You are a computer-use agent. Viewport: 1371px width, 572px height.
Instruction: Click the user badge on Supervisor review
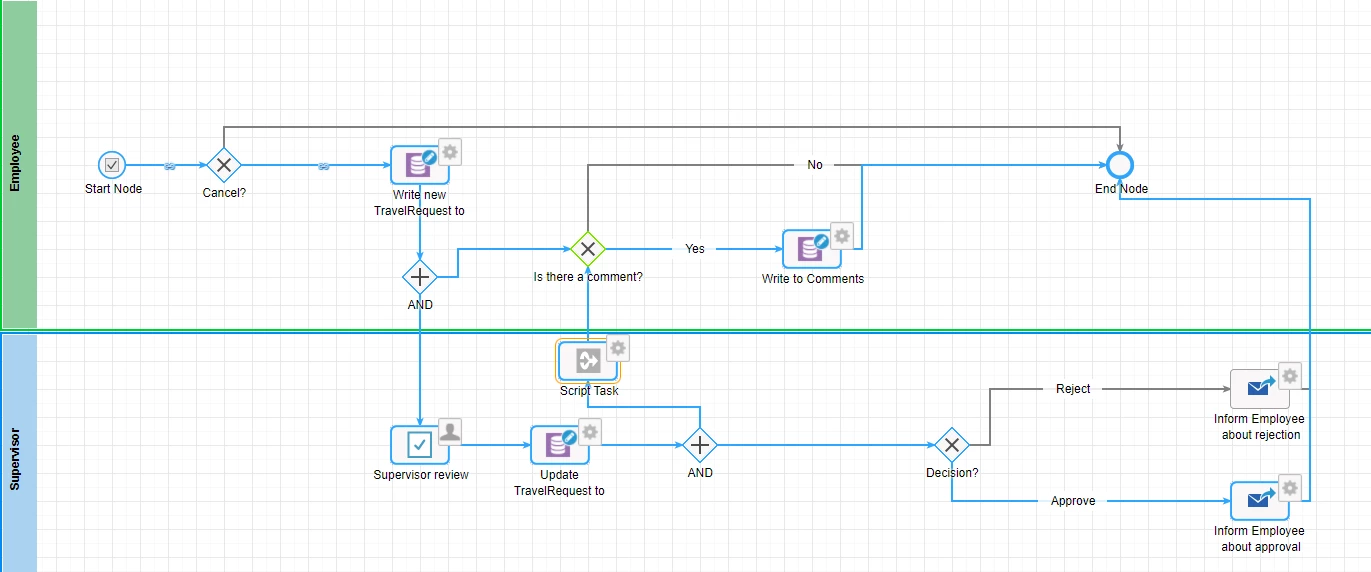point(450,431)
